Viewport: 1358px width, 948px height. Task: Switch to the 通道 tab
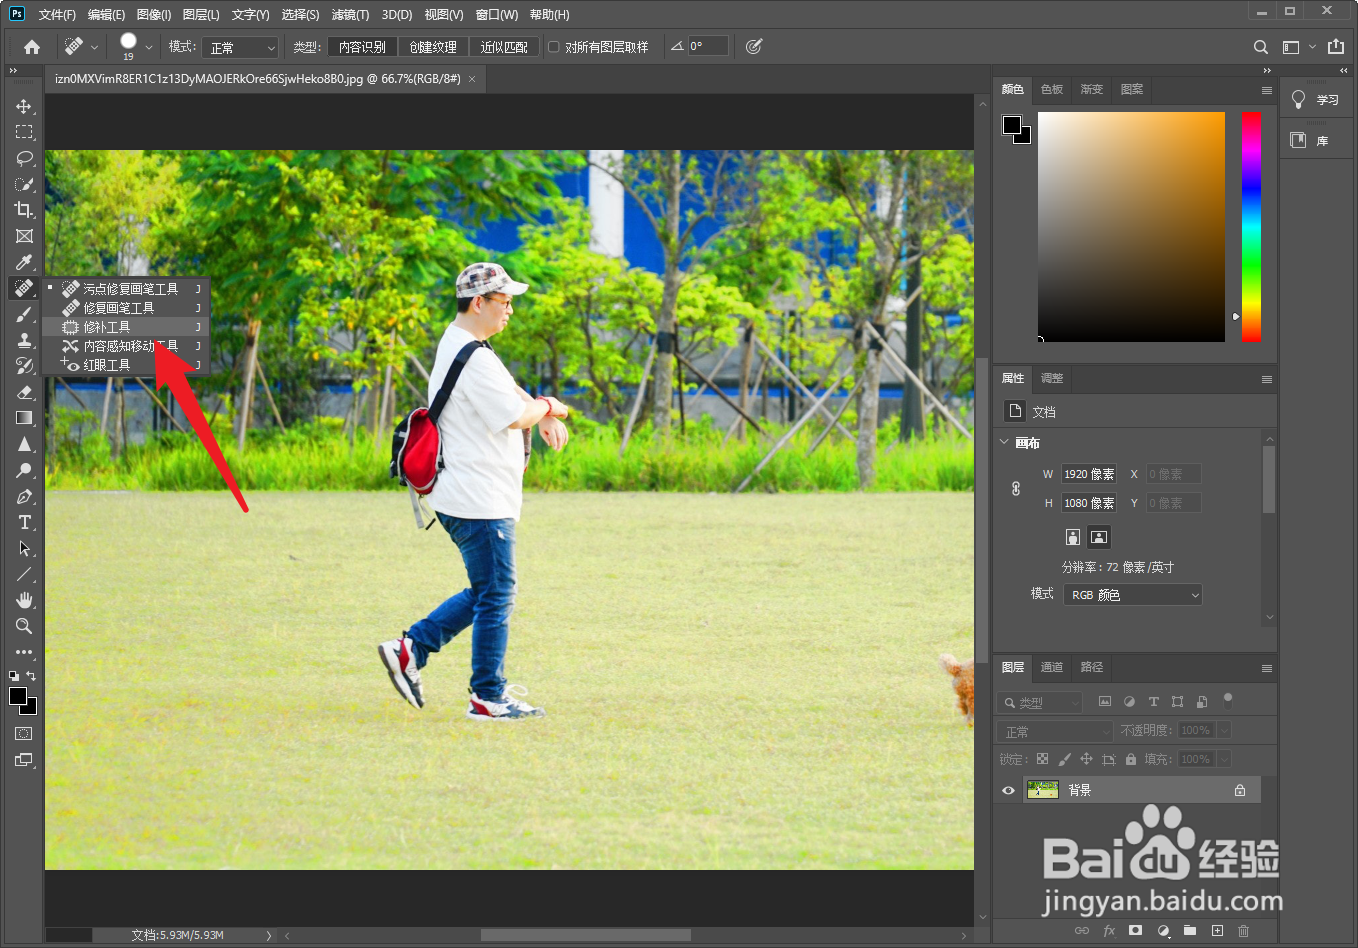tap(1052, 667)
